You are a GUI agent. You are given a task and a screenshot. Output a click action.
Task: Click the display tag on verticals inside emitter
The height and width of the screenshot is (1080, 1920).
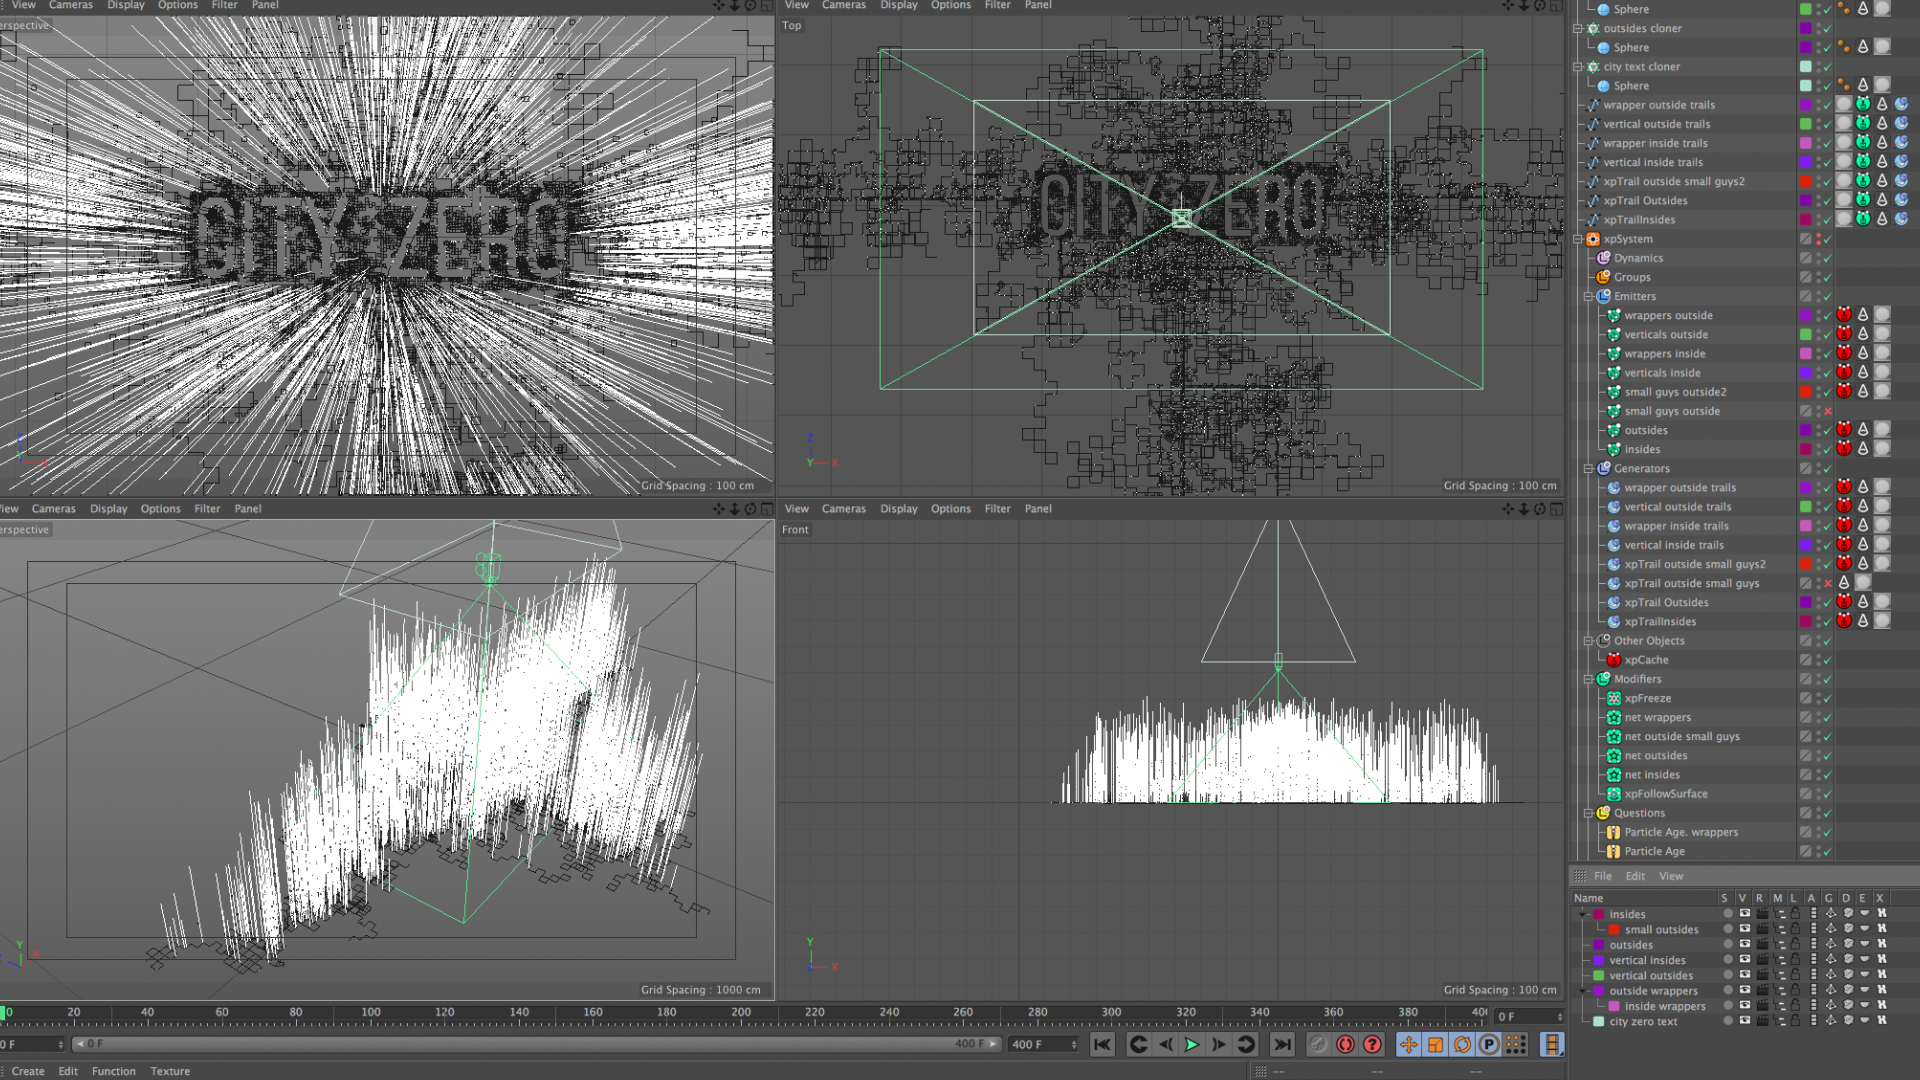[1863, 372]
